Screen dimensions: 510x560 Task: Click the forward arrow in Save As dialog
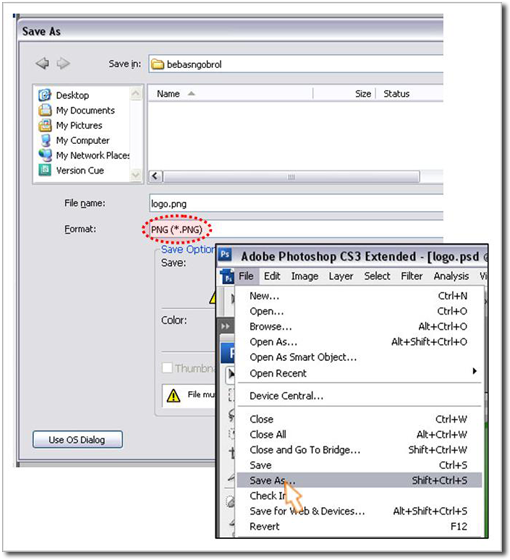pos(63,64)
